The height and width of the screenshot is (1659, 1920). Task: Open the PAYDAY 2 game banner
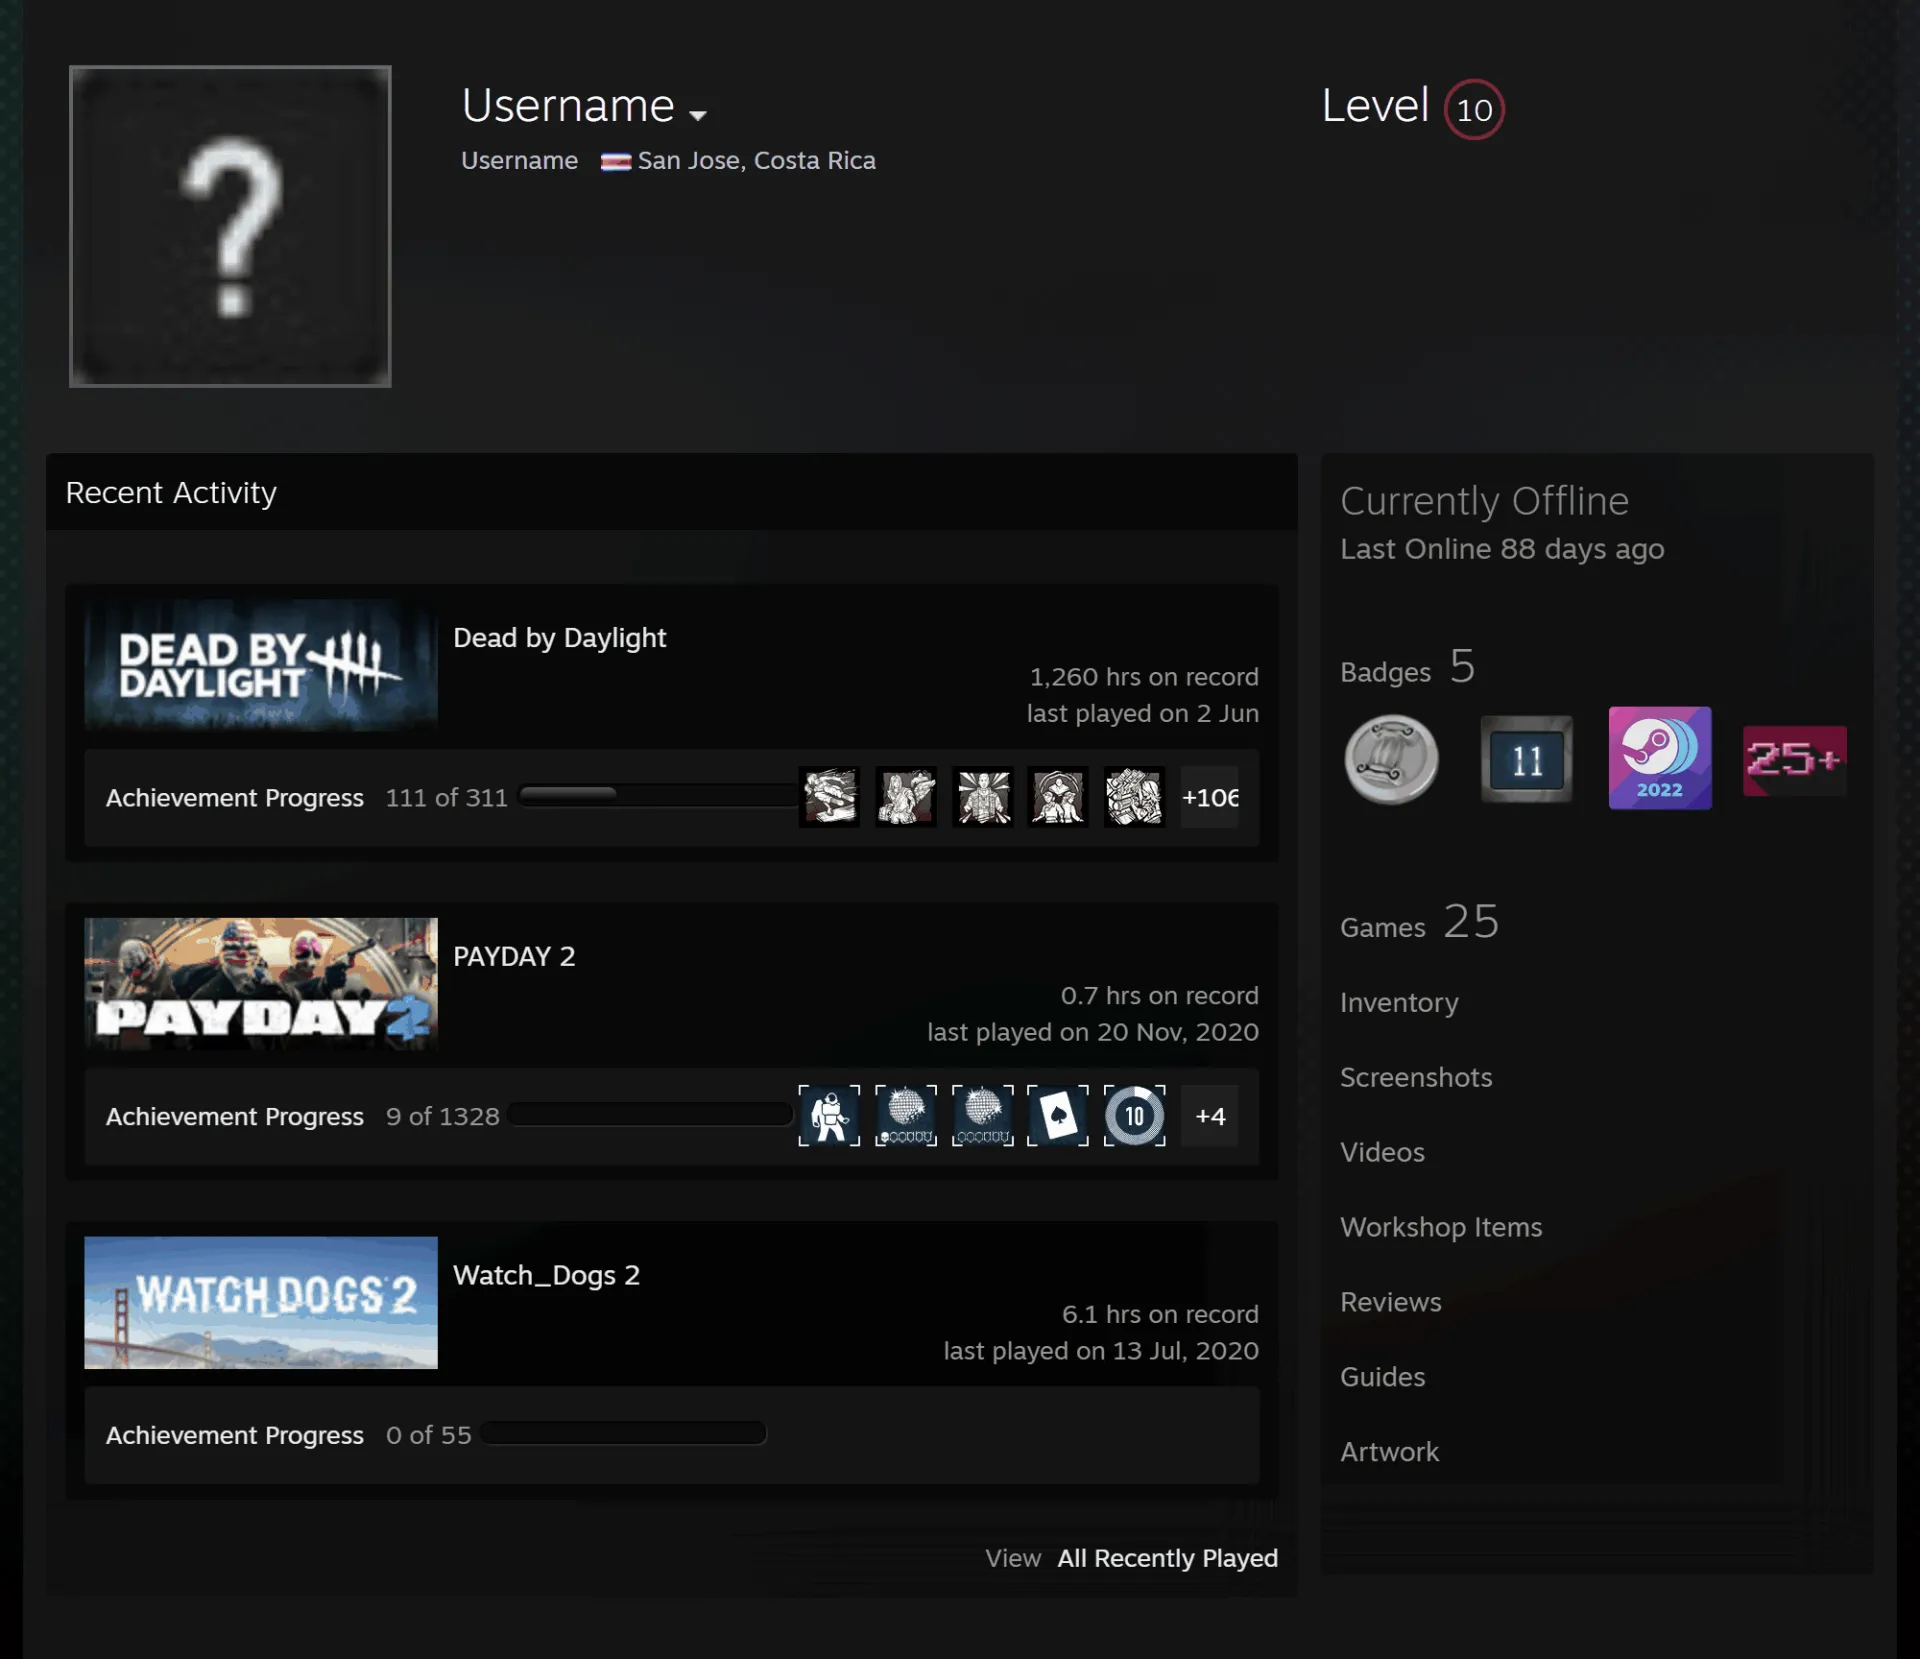pyautogui.click(x=261, y=984)
